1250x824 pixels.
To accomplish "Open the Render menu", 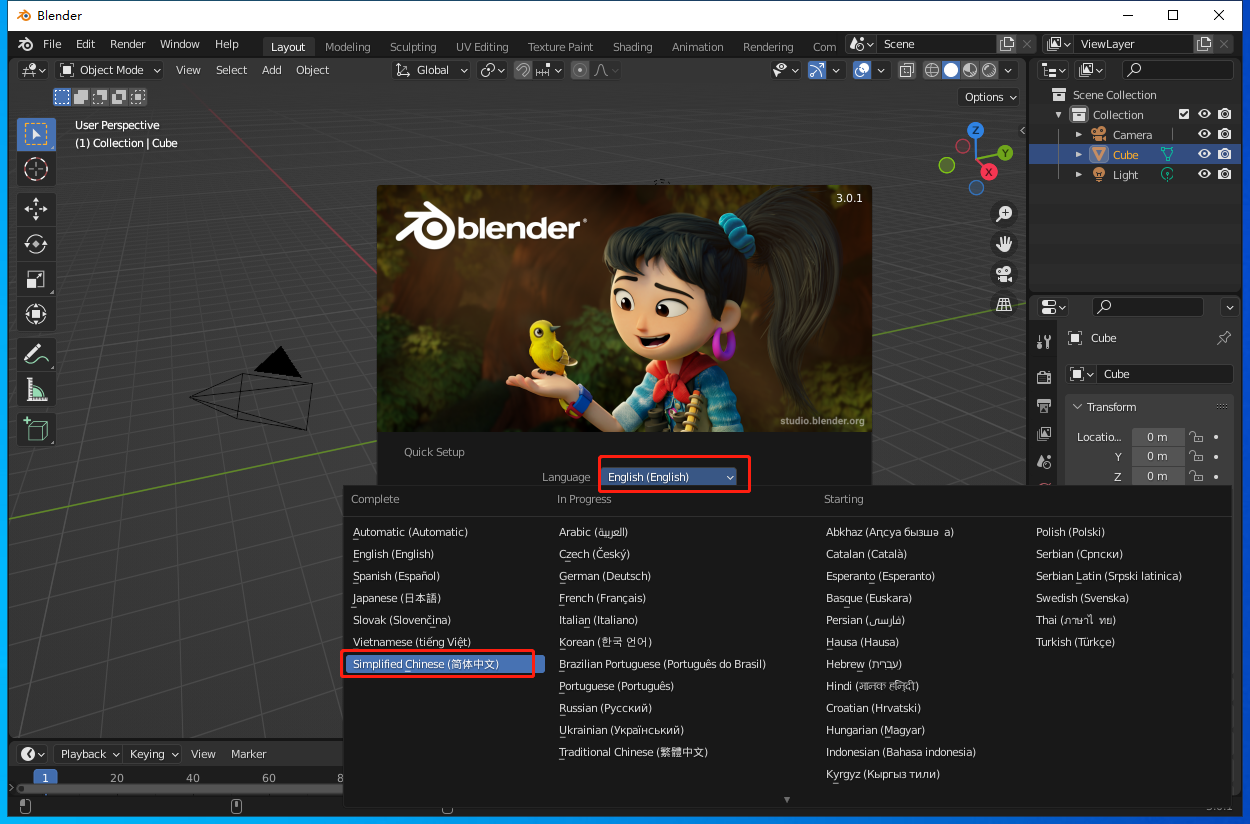I will pyautogui.click(x=128, y=44).
